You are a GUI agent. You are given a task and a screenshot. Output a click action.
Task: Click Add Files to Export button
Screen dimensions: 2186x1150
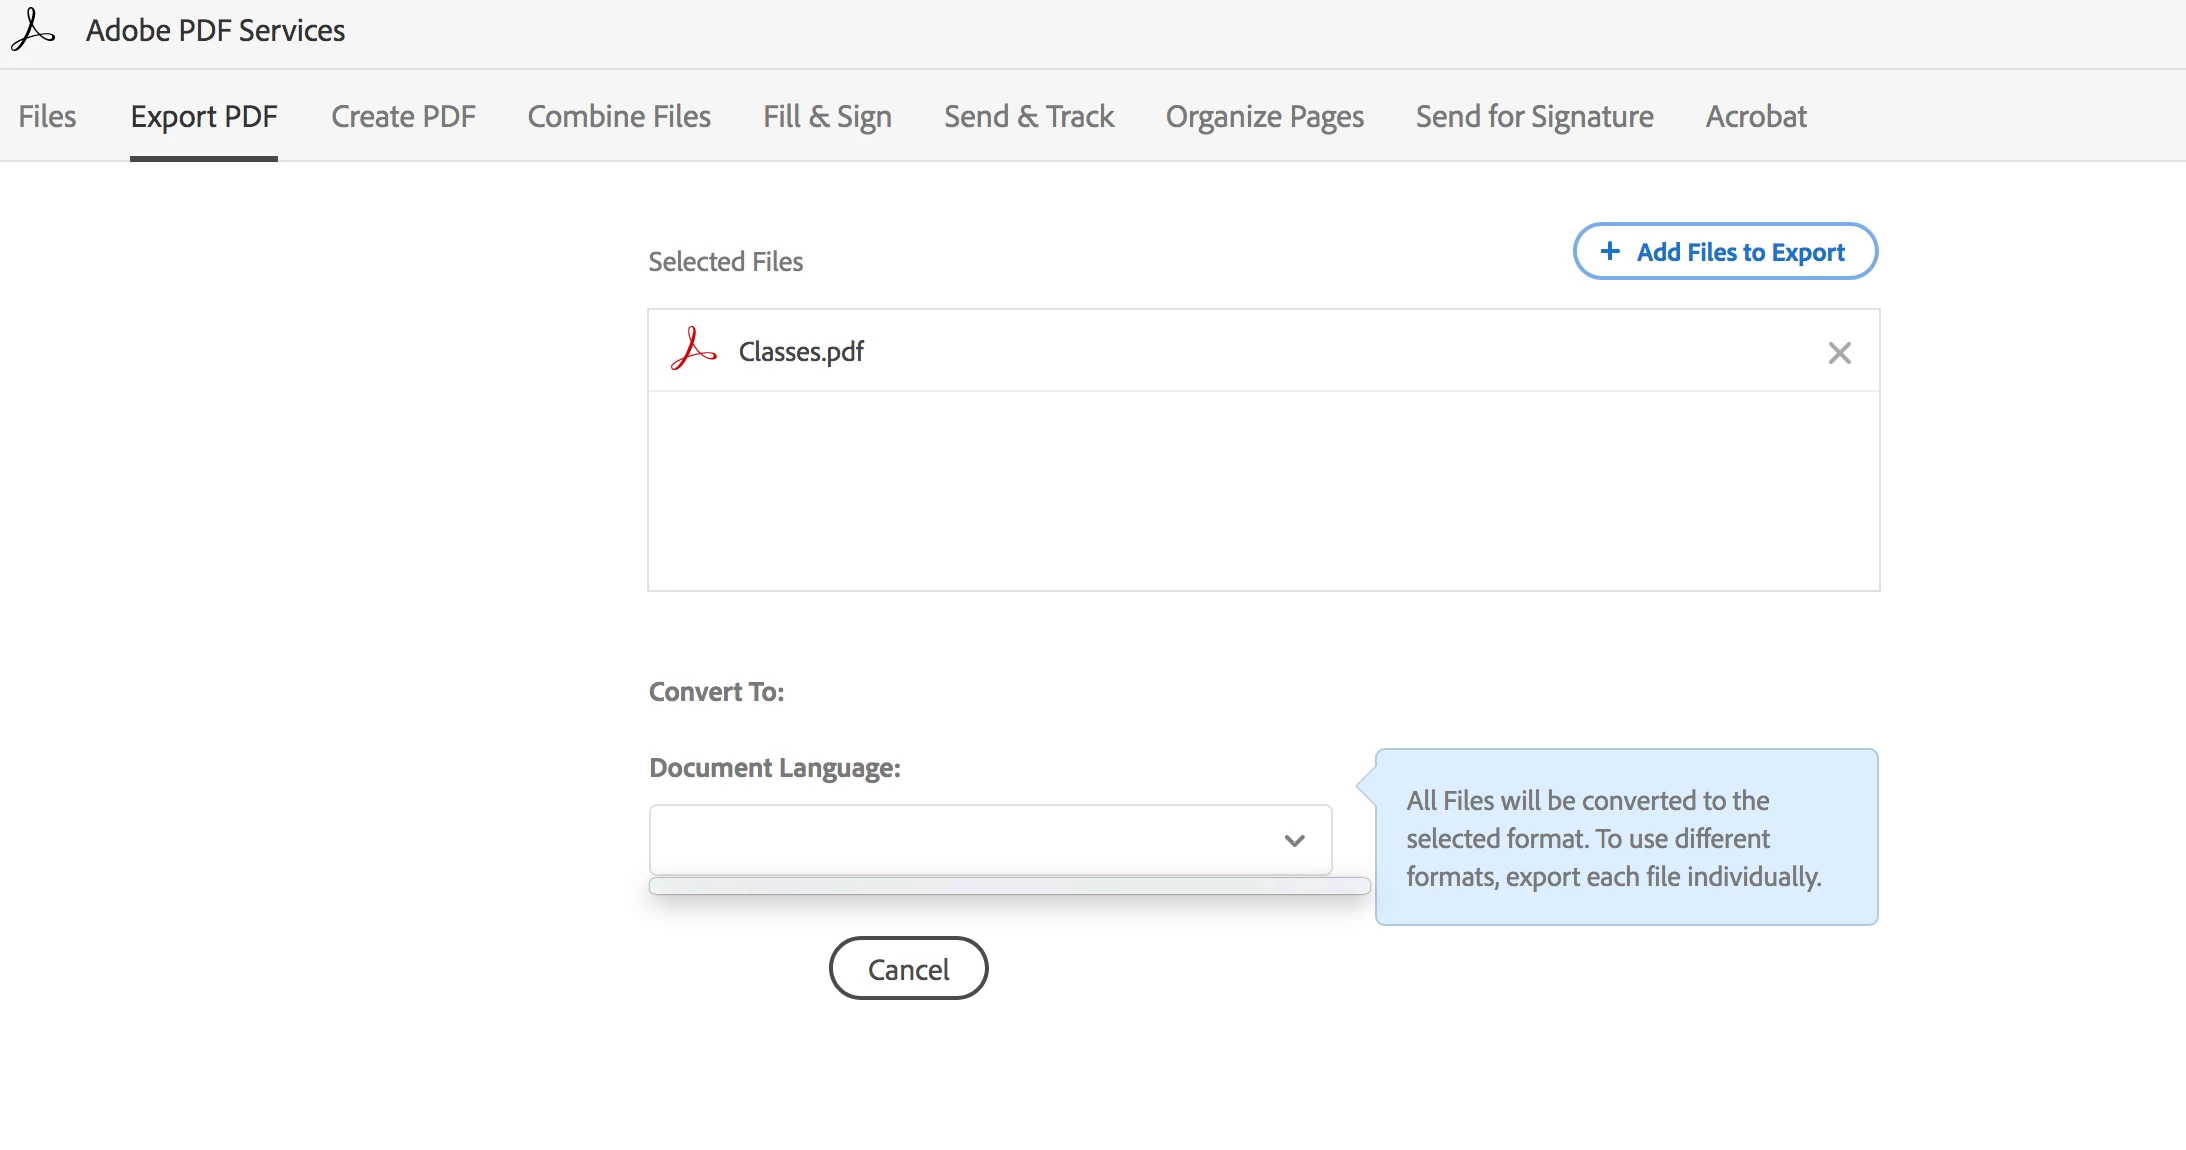[x=1725, y=252]
